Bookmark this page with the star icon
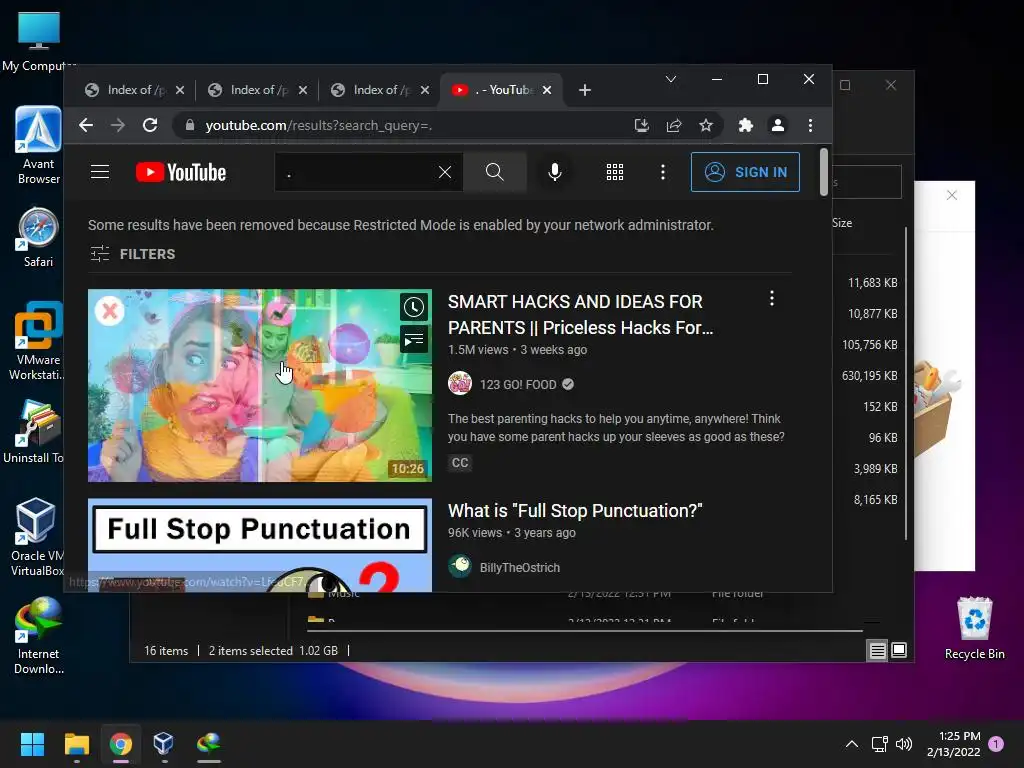The height and width of the screenshot is (768, 1024). coord(706,125)
